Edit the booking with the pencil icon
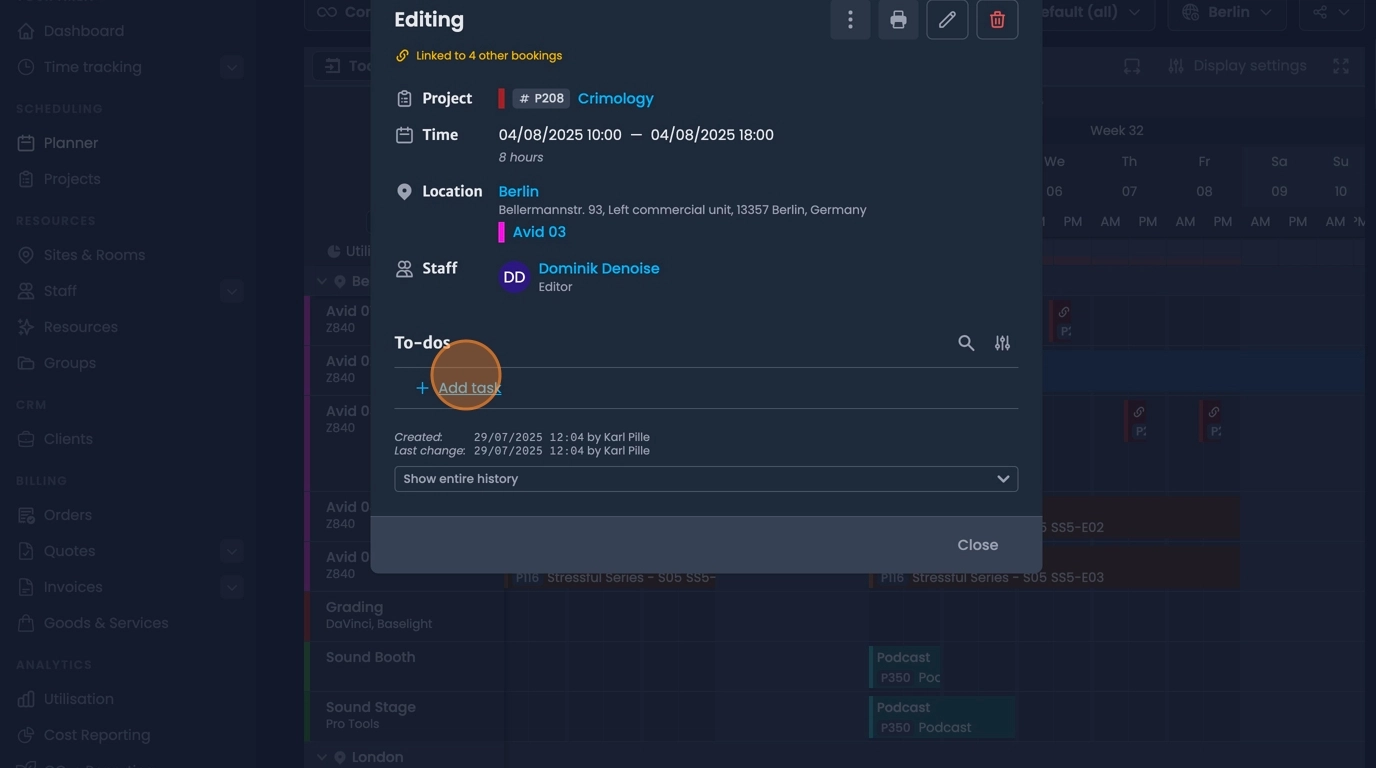 946,19
